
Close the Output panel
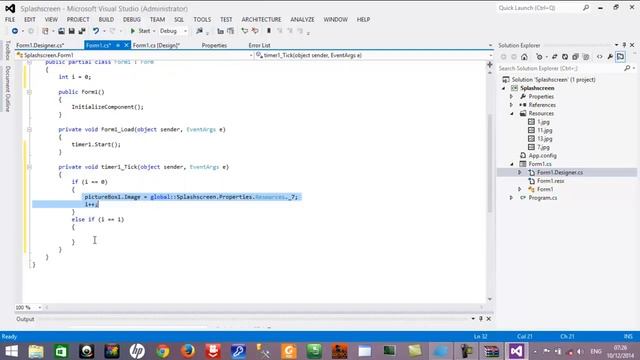tap(489, 319)
